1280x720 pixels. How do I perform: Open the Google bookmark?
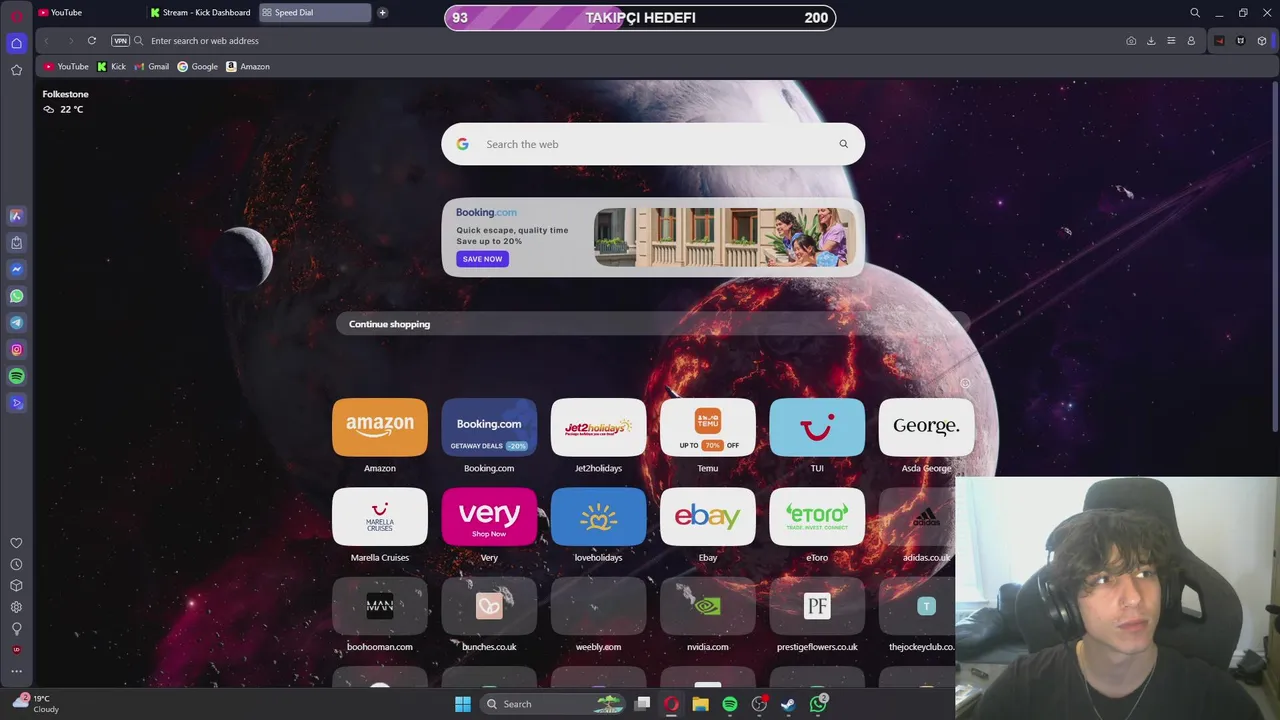click(x=197, y=67)
